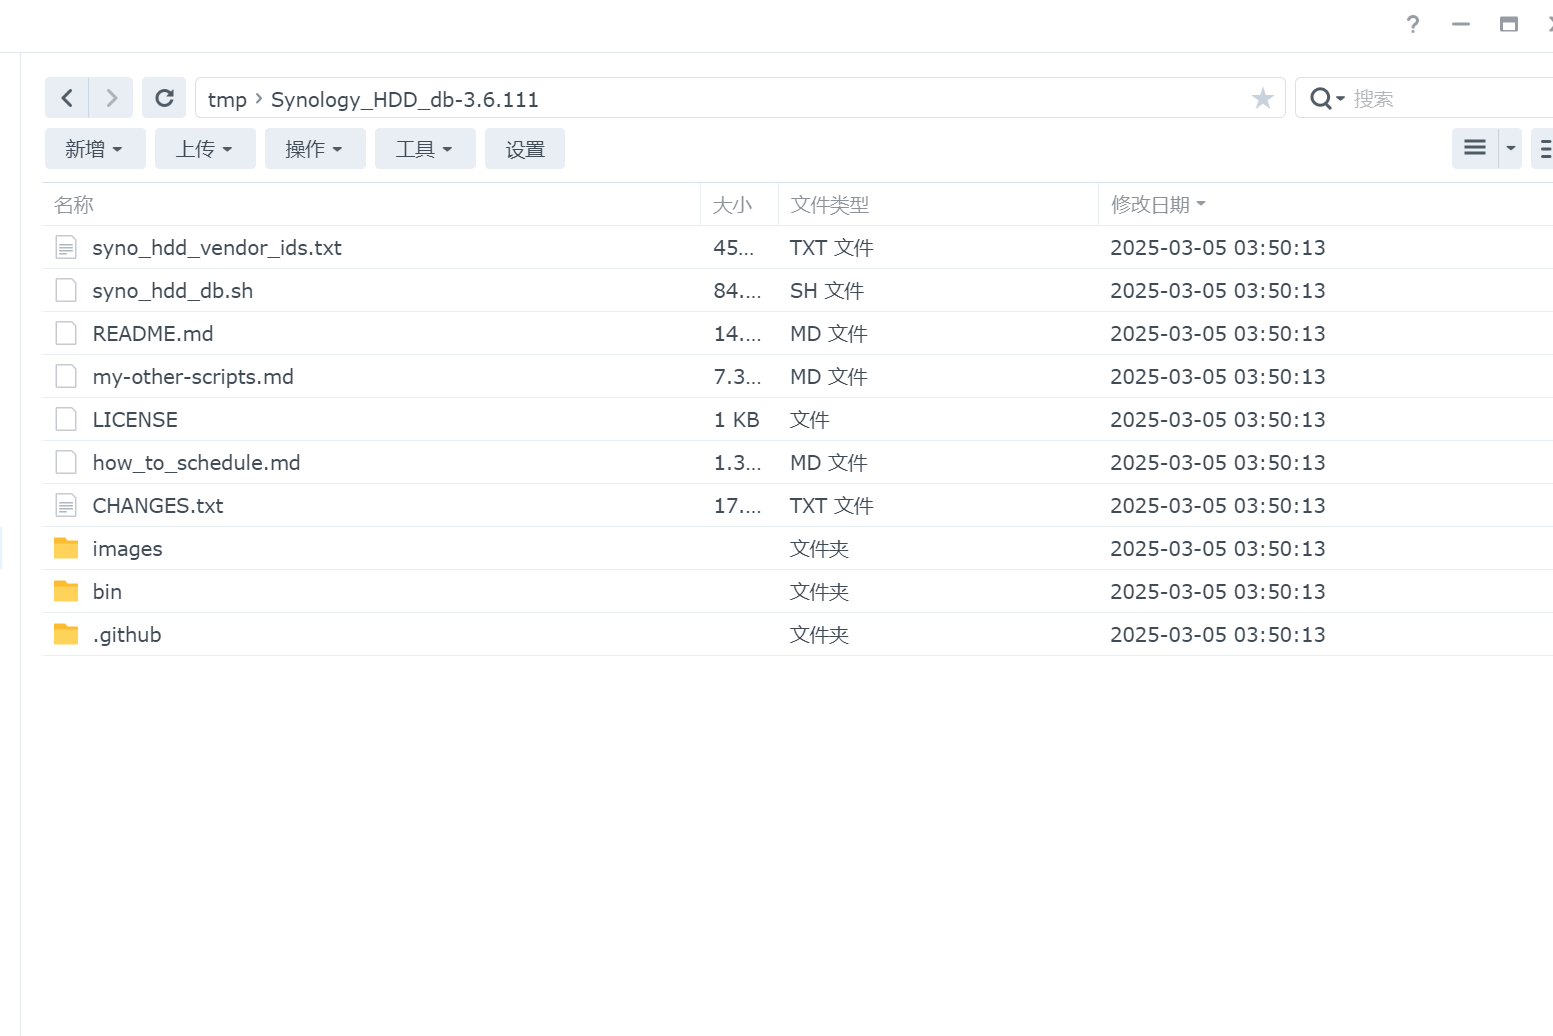Navigate to tmp in breadcrumb path
Screen dimensions: 1553x1036
227,99
